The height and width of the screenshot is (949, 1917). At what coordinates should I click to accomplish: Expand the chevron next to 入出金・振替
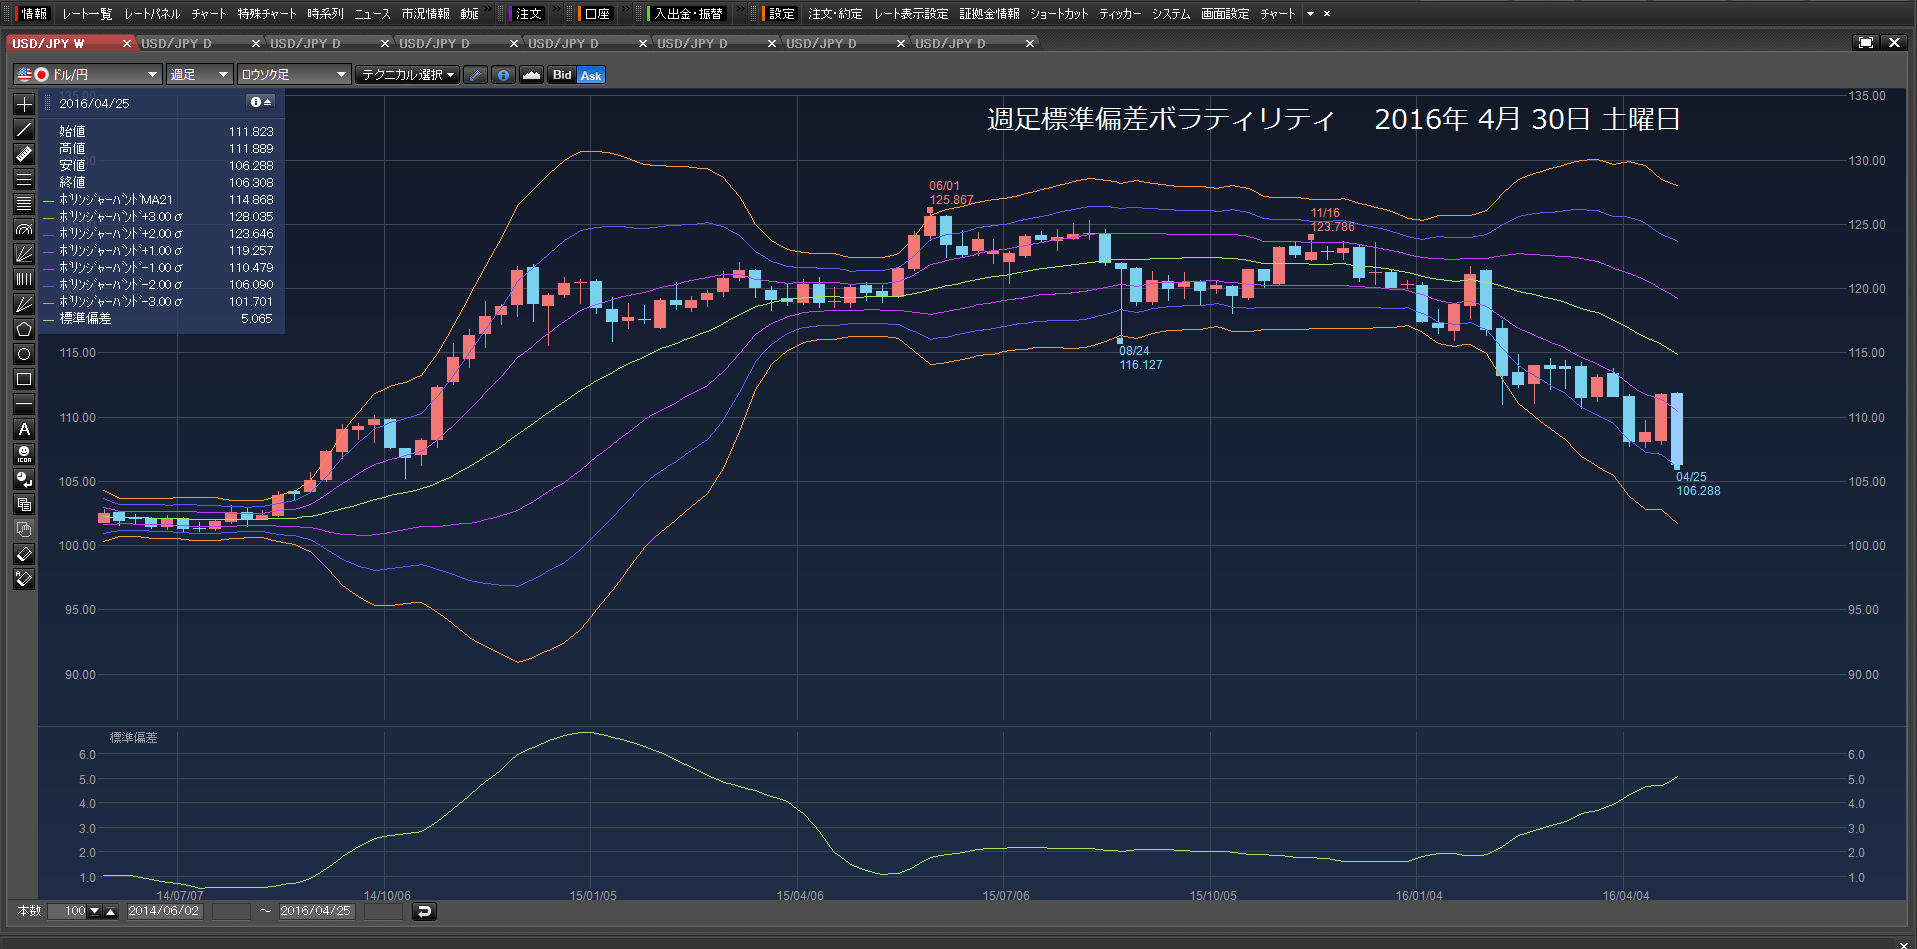click(740, 11)
